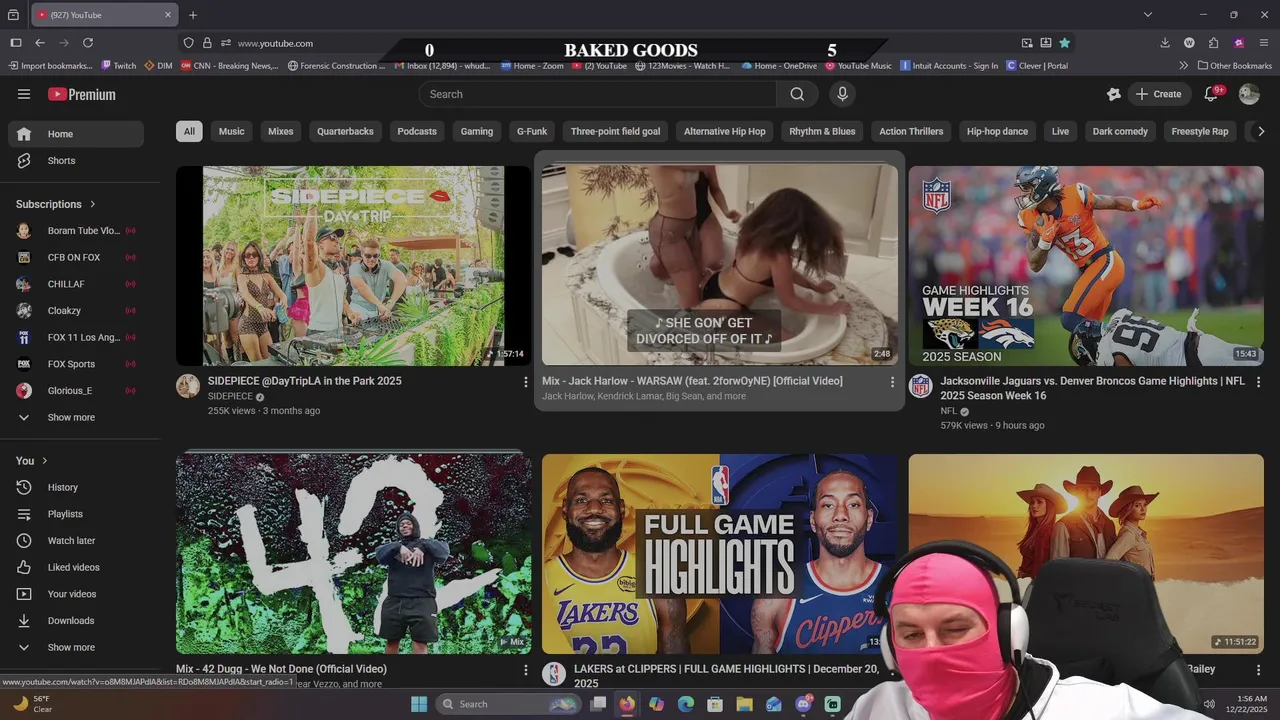
Task: Expand Show more under Subscriptions
Action: coord(76,418)
